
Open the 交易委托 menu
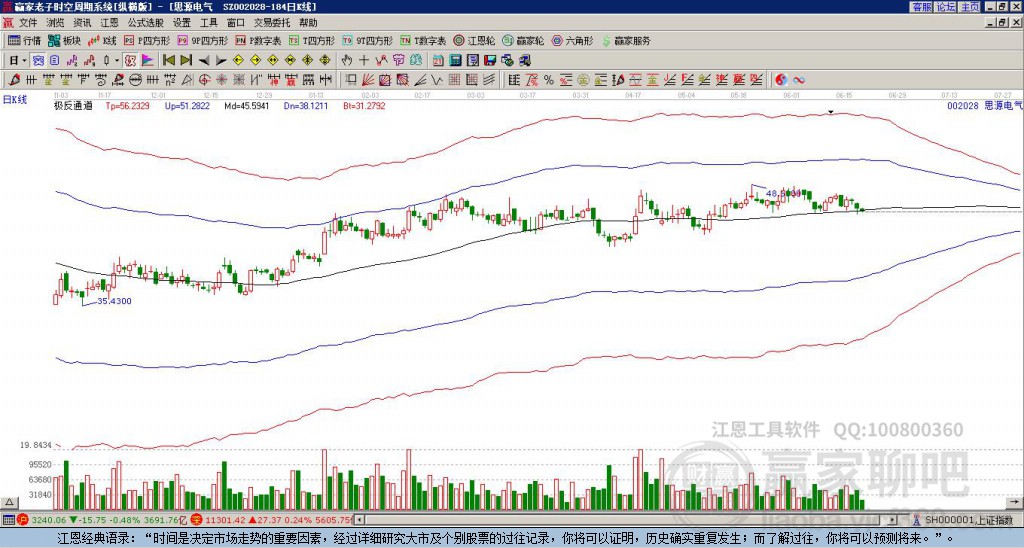(x=272, y=23)
